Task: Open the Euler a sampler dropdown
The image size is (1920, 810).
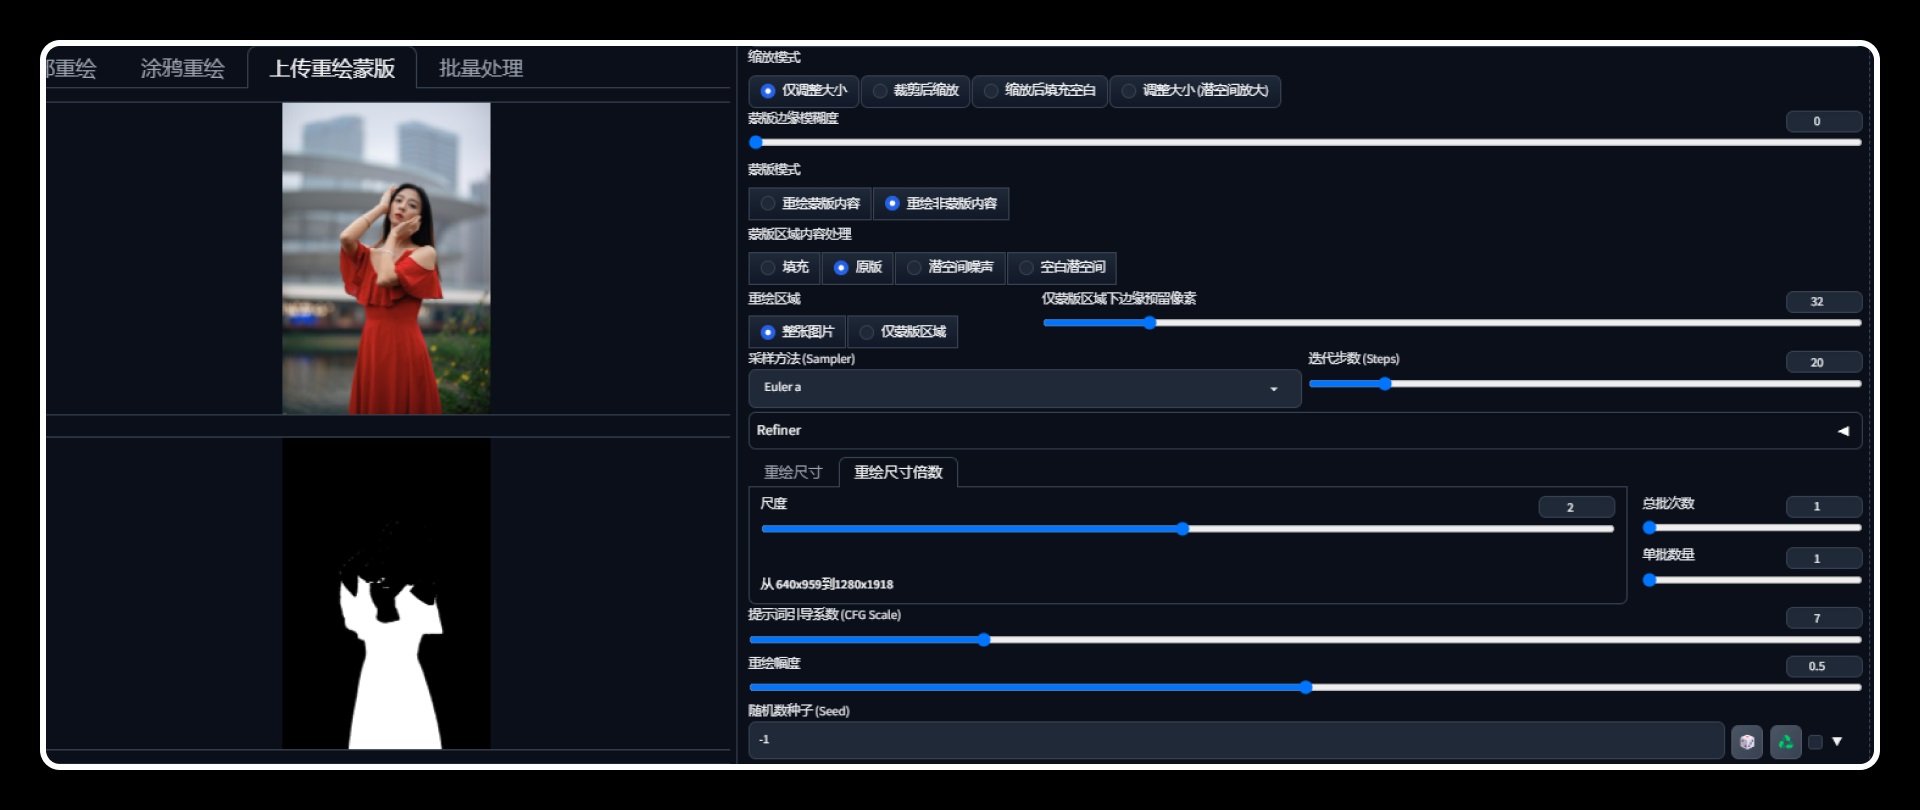Action: [x=1025, y=388]
